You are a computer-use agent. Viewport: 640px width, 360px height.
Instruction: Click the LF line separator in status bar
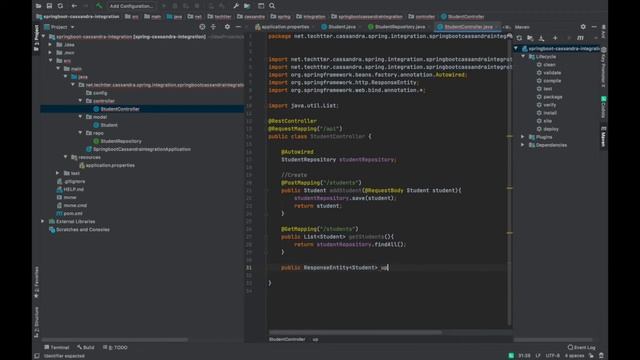538,356
